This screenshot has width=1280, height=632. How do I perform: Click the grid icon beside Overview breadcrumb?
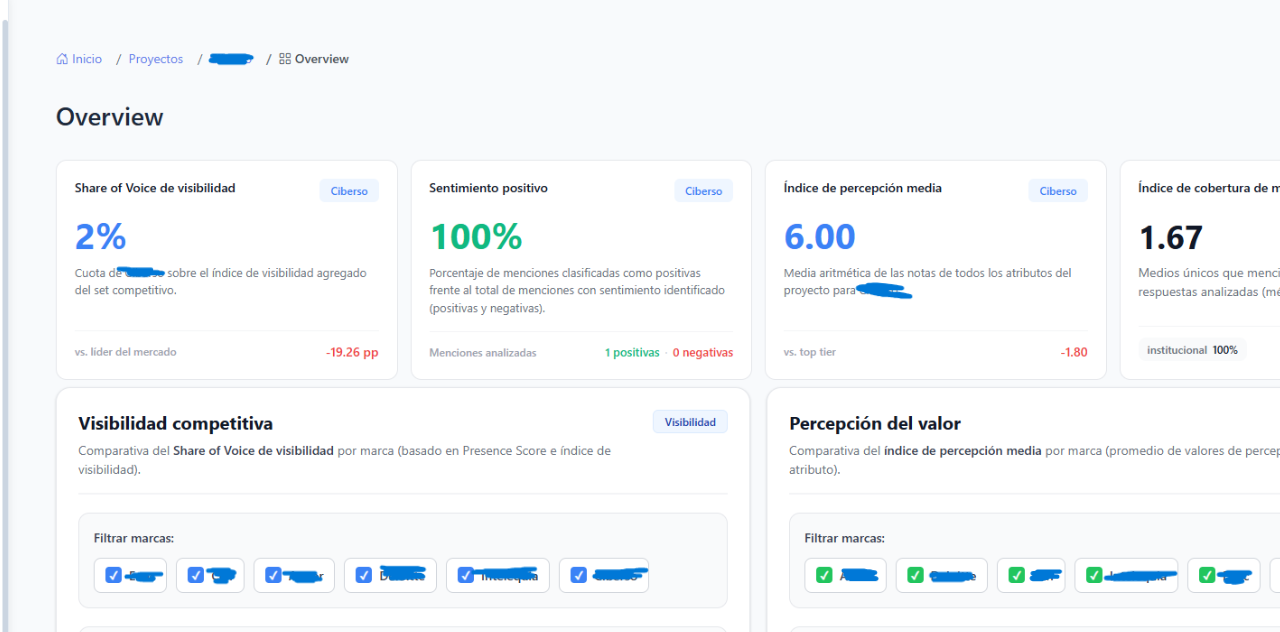click(285, 59)
